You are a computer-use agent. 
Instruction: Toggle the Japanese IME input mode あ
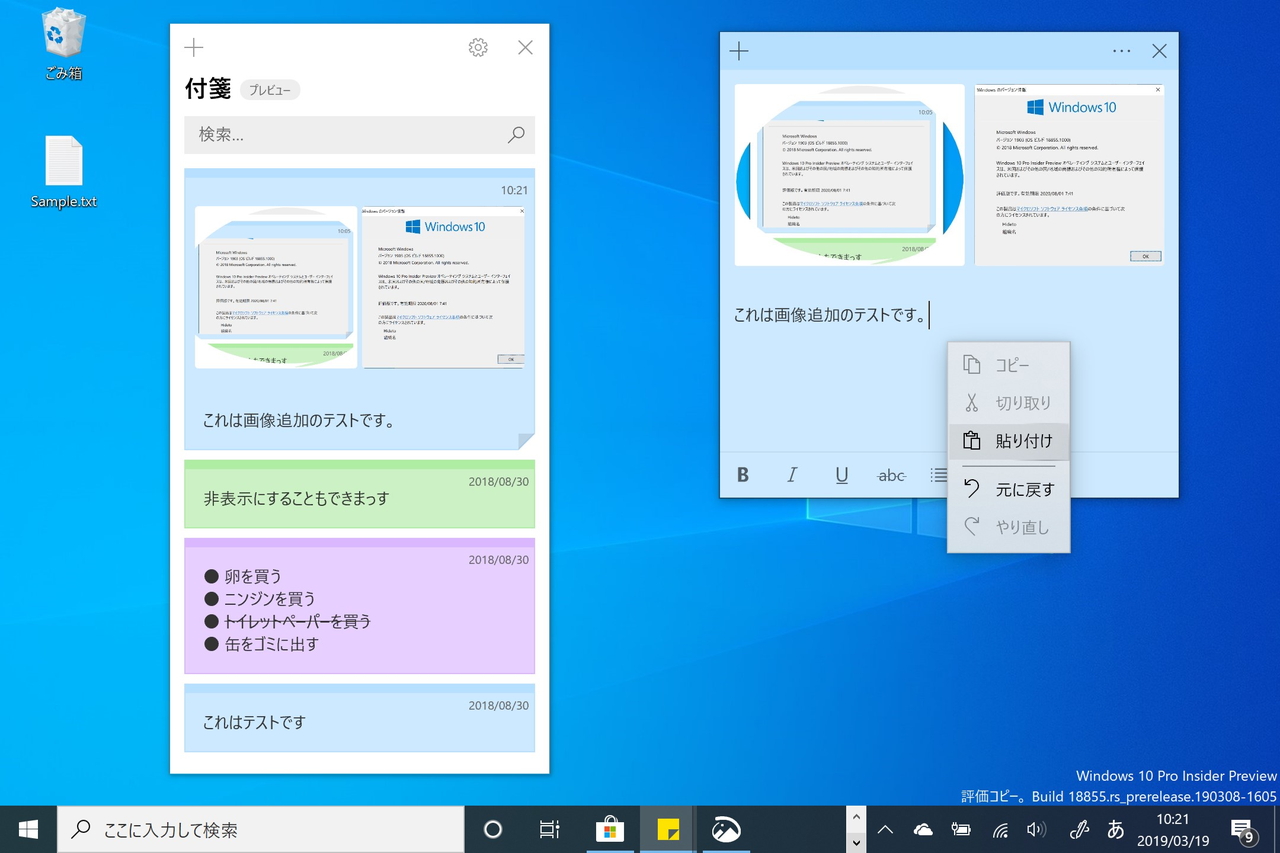pyautogui.click(x=1114, y=829)
